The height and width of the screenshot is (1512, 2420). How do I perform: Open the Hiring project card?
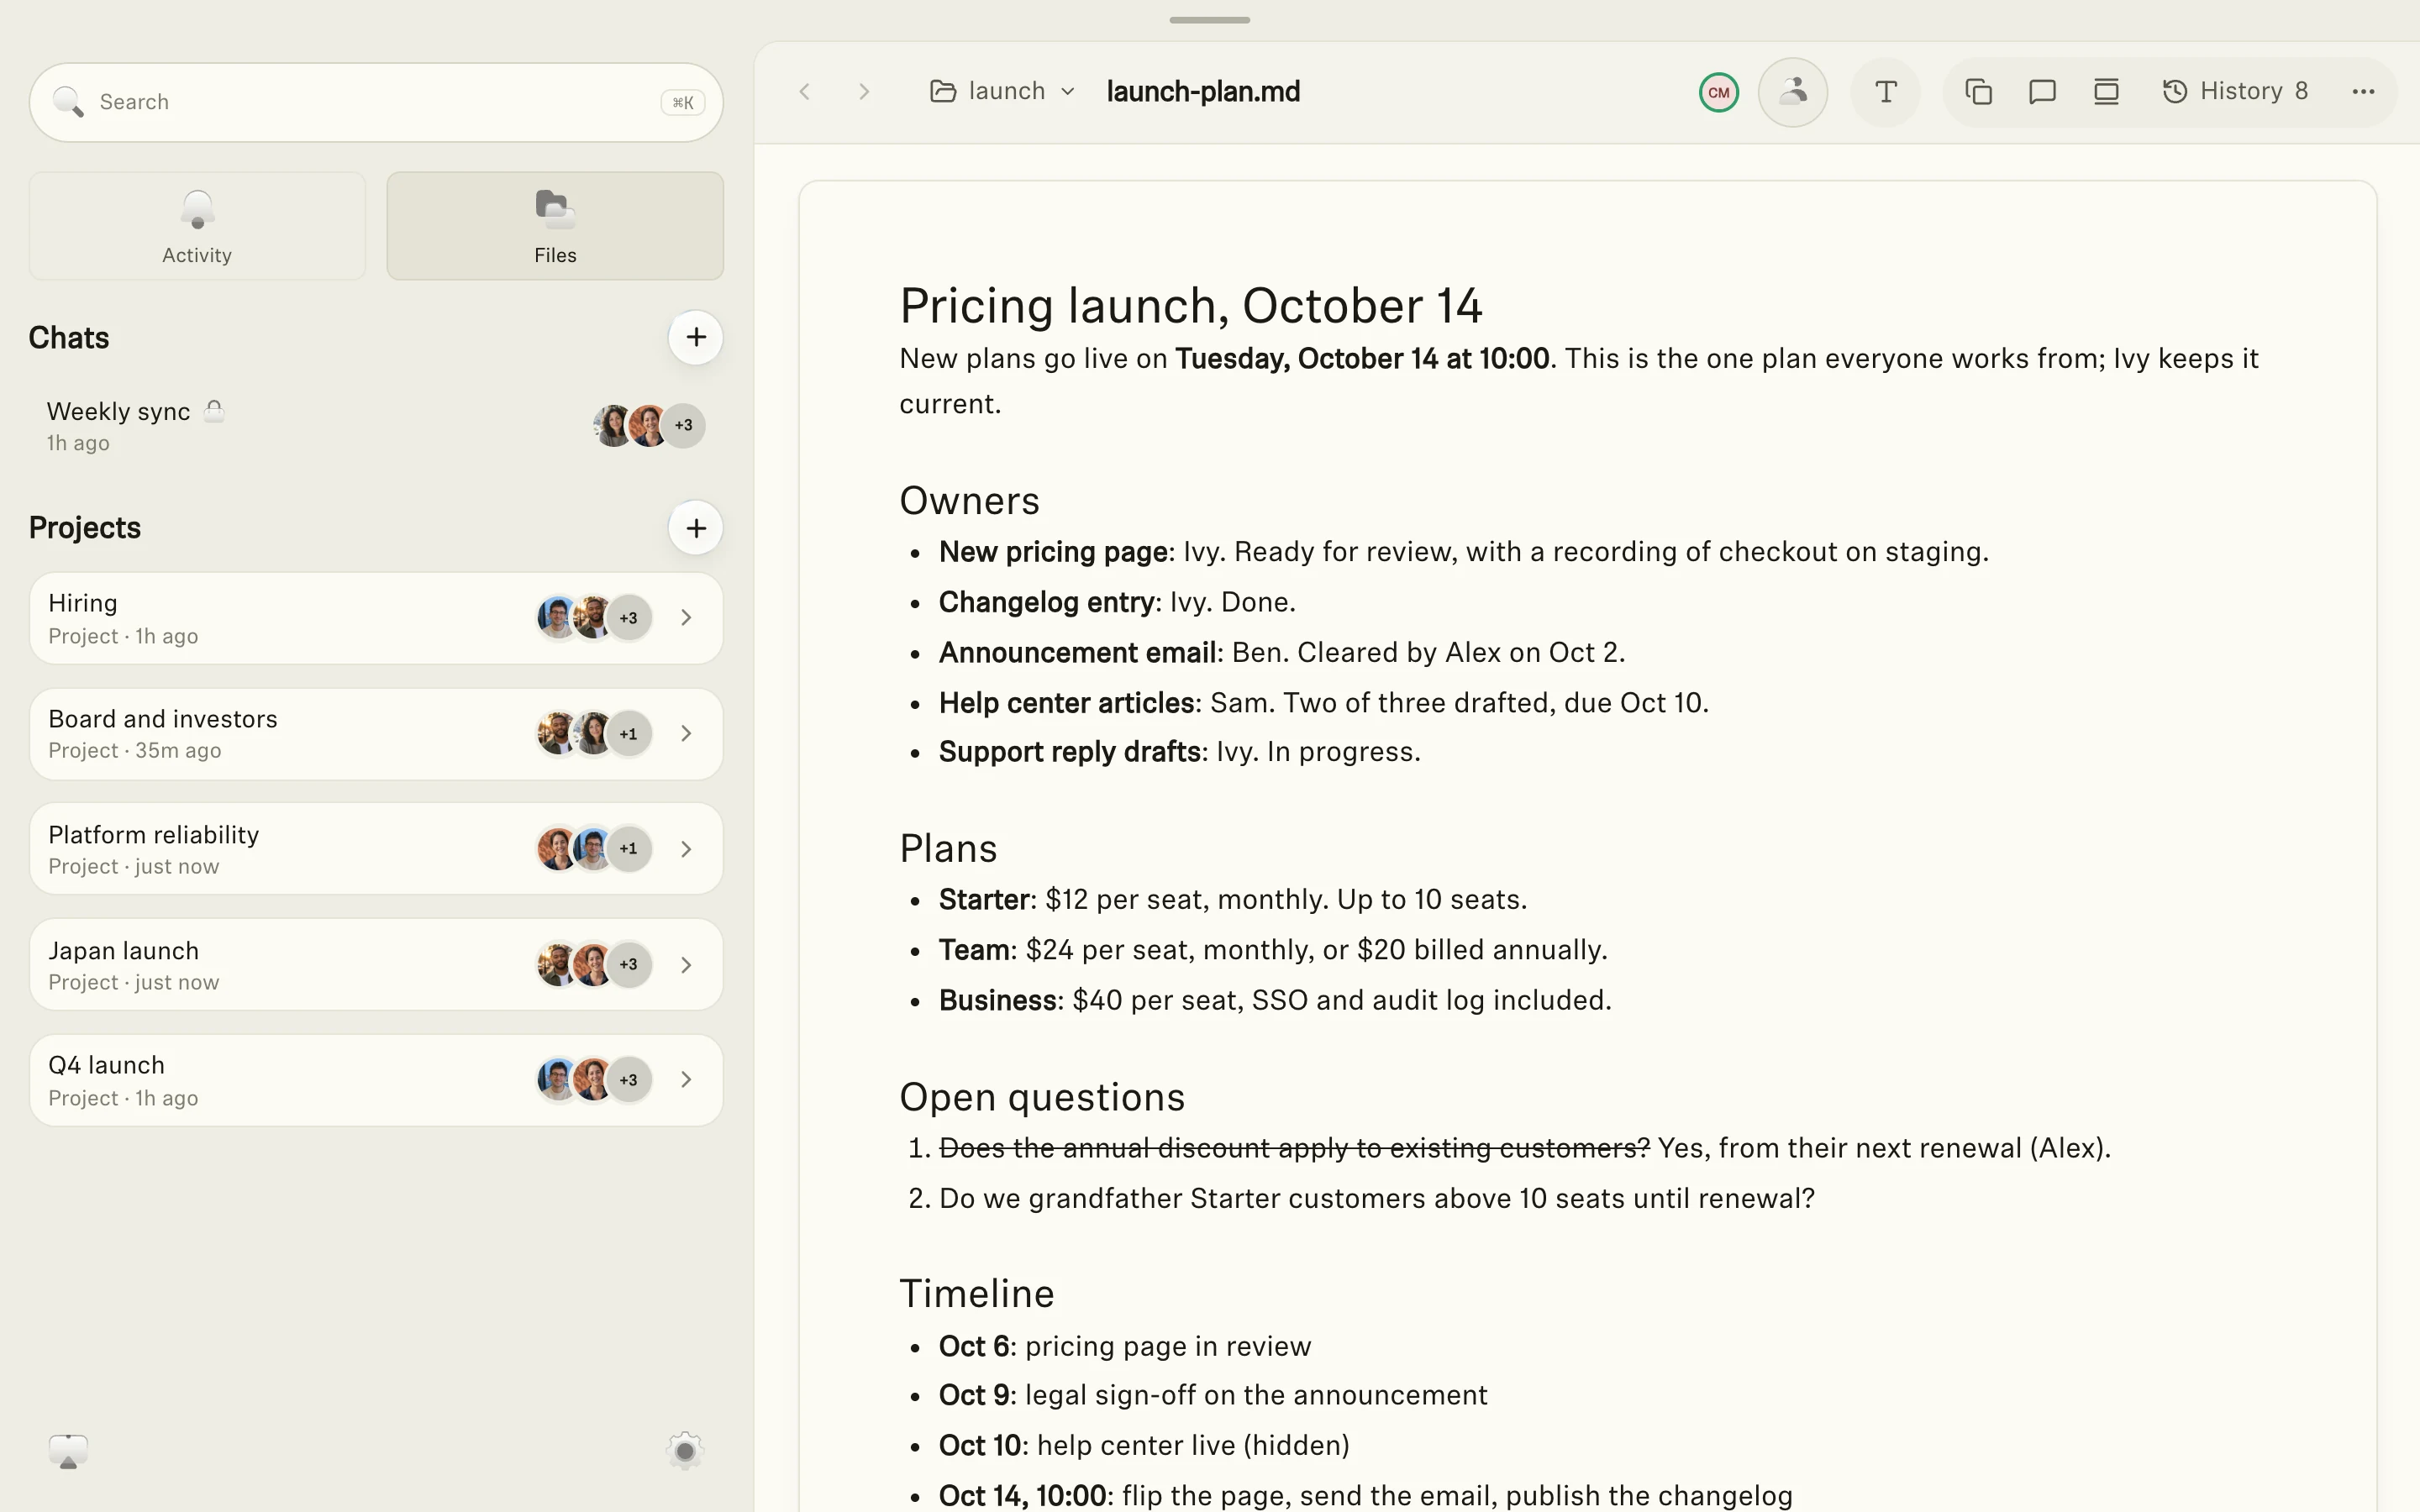376,618
